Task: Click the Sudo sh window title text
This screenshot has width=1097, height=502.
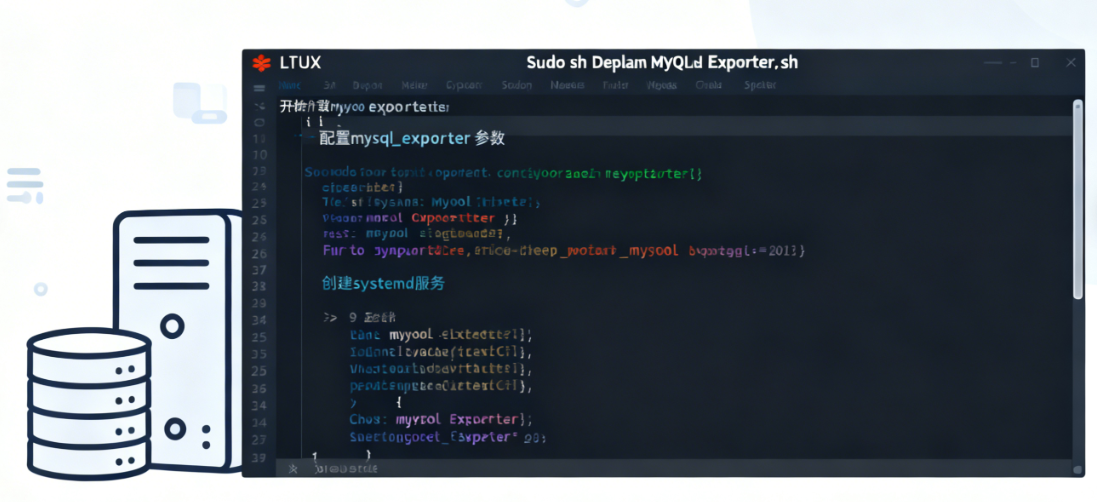Action: pyautogui.click(x=662, y=62)
